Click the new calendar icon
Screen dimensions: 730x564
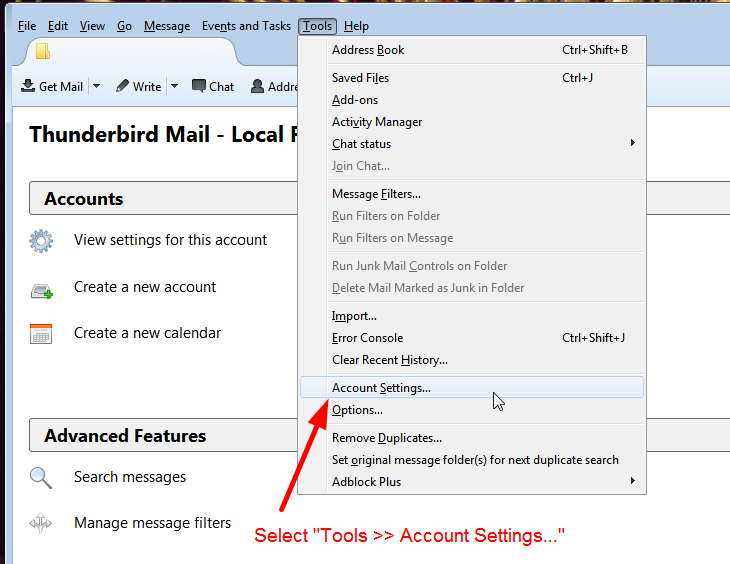(41, 334)
